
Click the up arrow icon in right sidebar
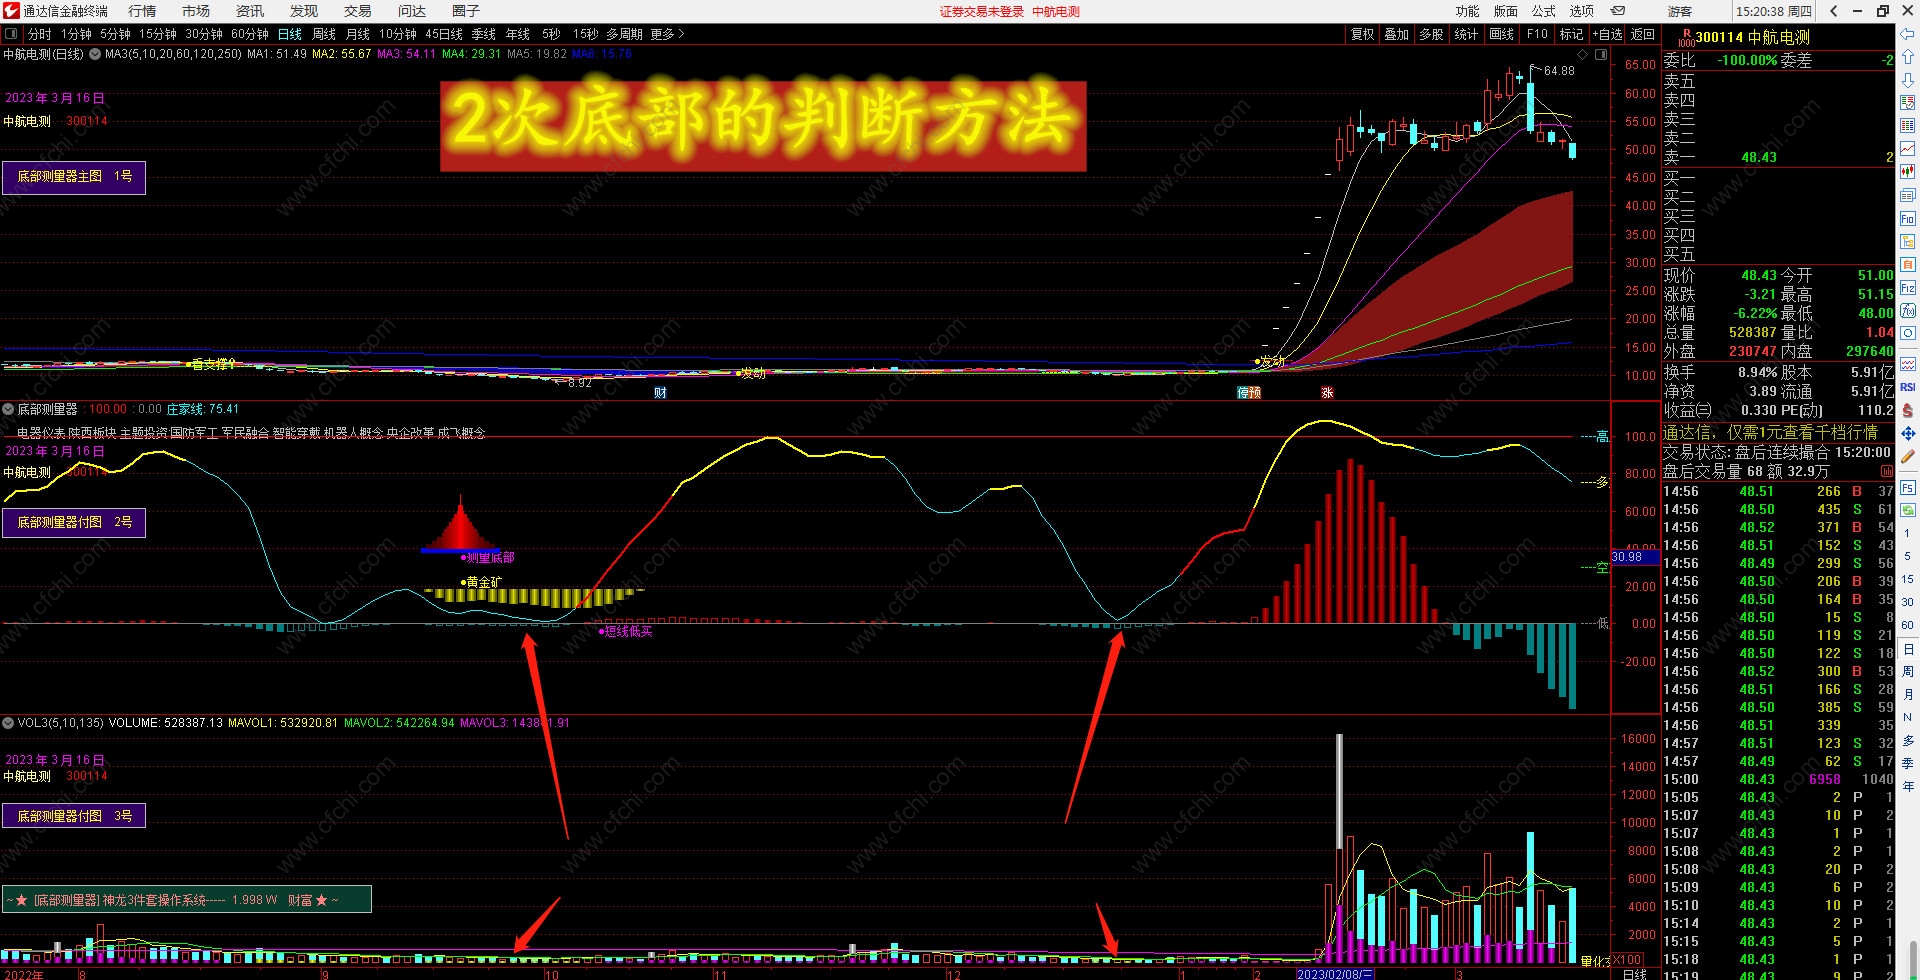coord(1908,57)
